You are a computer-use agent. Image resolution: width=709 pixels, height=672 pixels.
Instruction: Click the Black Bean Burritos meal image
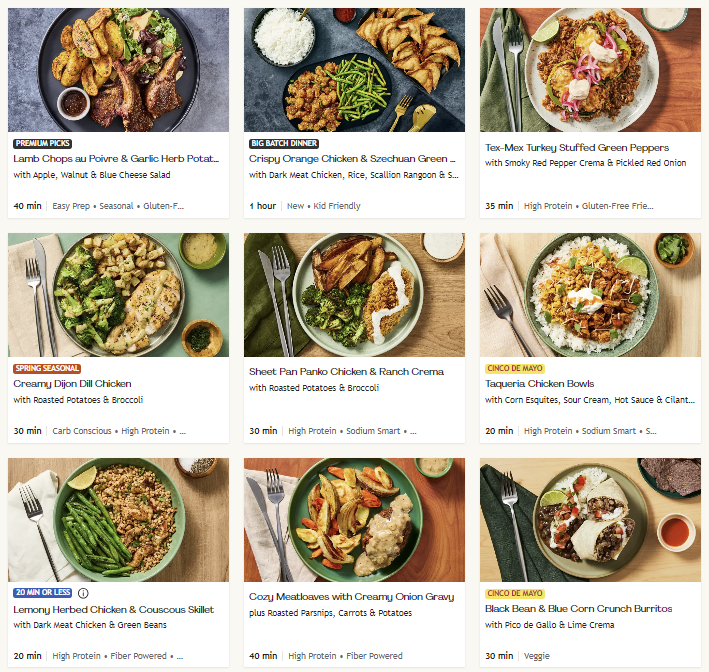590,520
